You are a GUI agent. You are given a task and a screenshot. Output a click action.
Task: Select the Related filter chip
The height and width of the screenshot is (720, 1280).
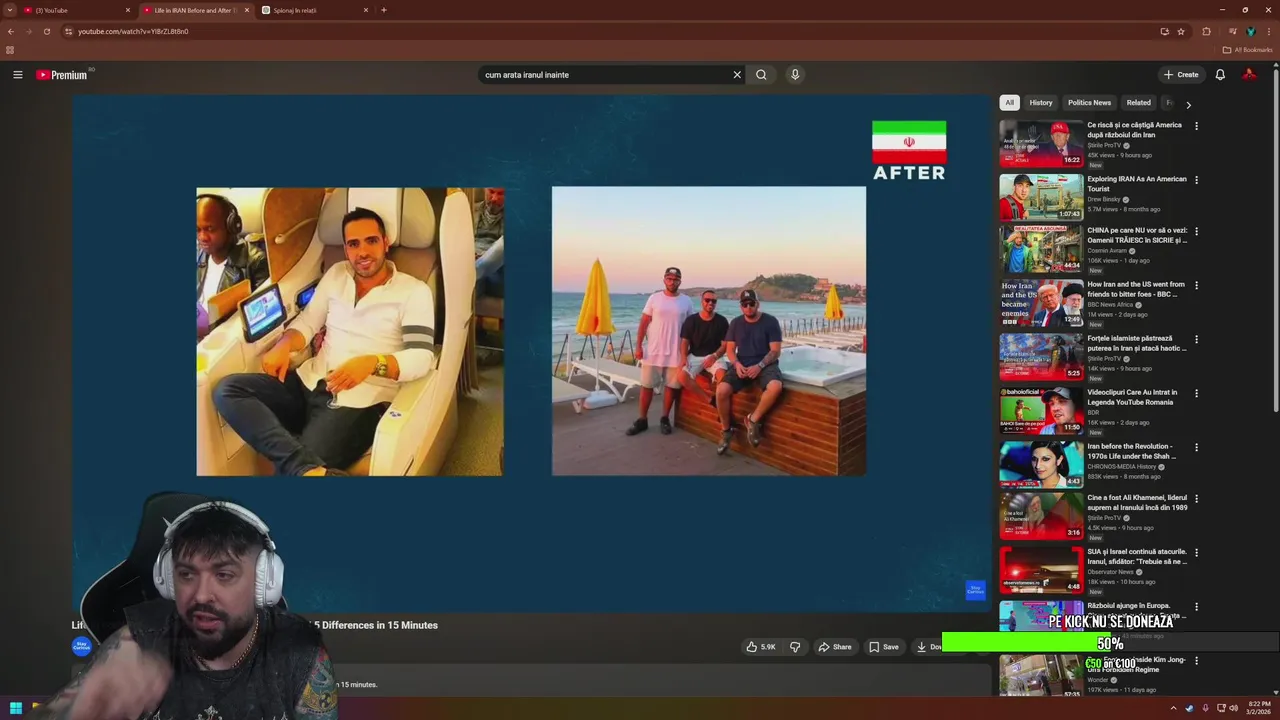(x=1138, y=103)
